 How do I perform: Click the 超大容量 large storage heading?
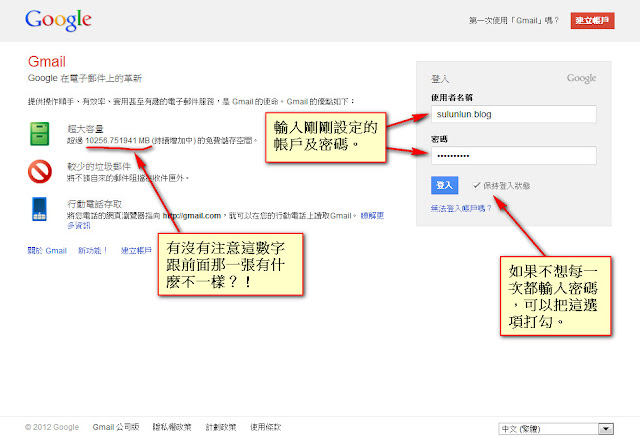85,129
